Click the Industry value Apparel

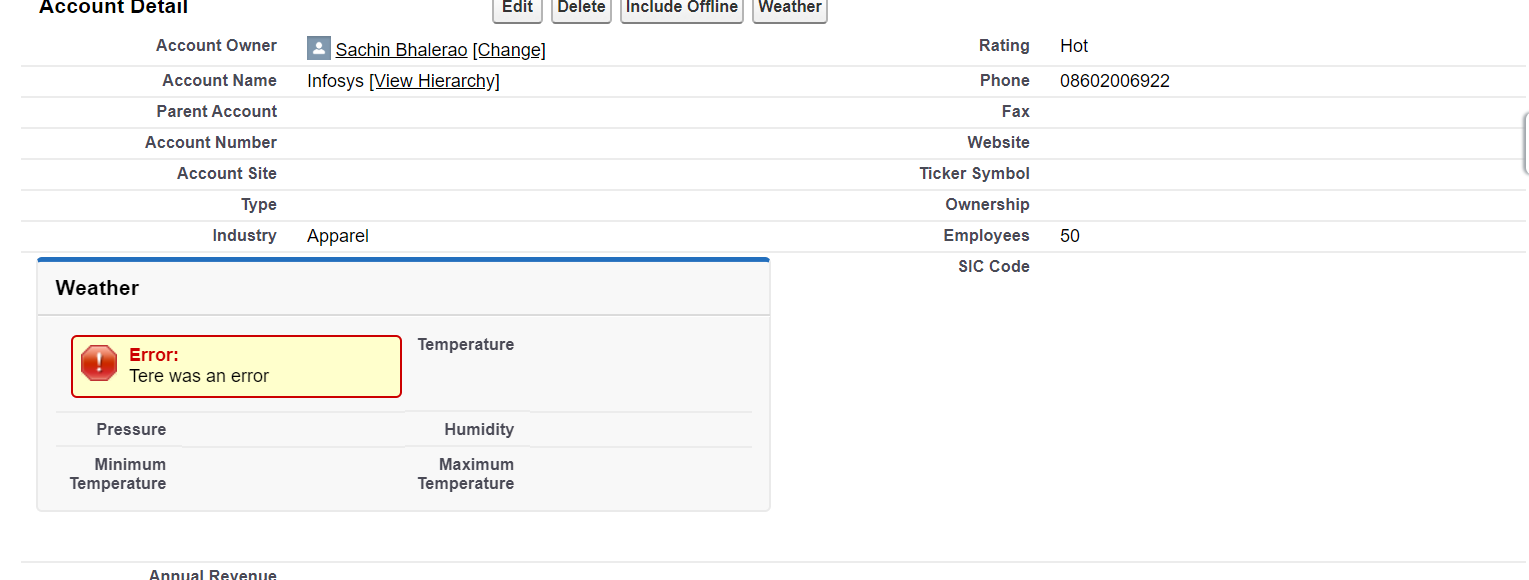pos(338,236)
